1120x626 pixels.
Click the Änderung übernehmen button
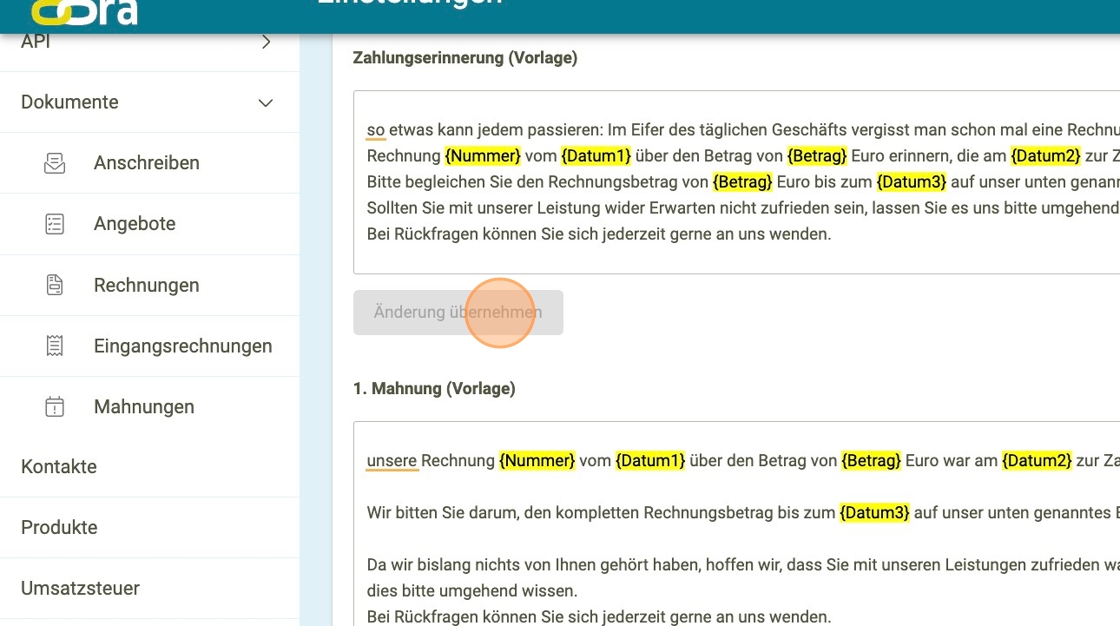click(x=458, y=312)
